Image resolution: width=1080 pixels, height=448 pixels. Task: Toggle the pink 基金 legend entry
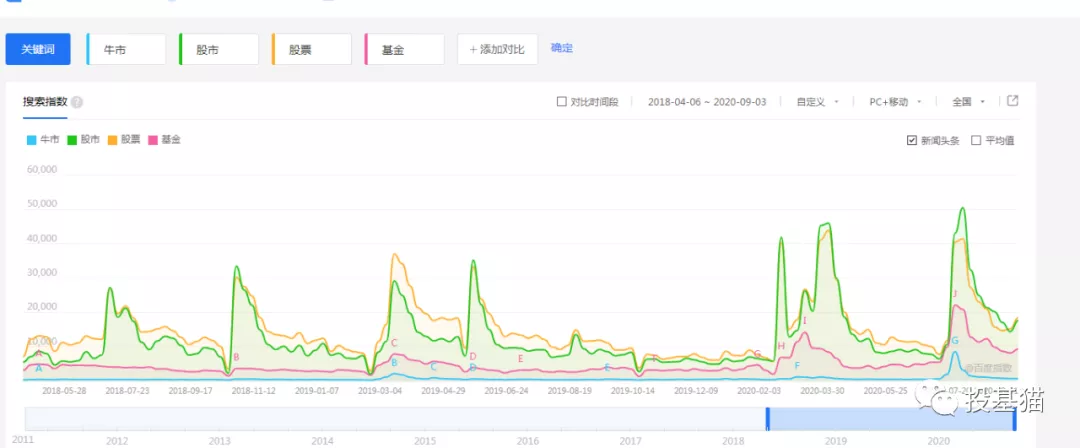(165, 140)
